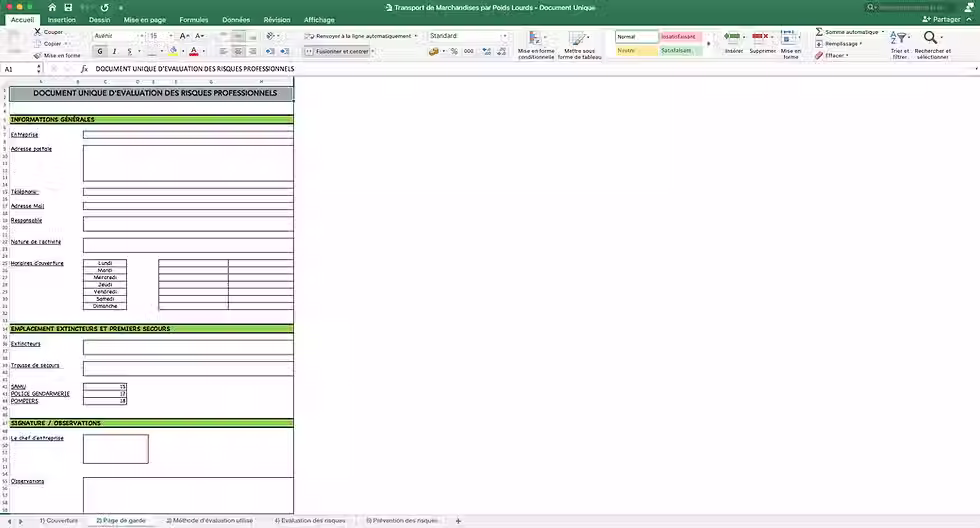Increase font size with A up

coord(184,36)
